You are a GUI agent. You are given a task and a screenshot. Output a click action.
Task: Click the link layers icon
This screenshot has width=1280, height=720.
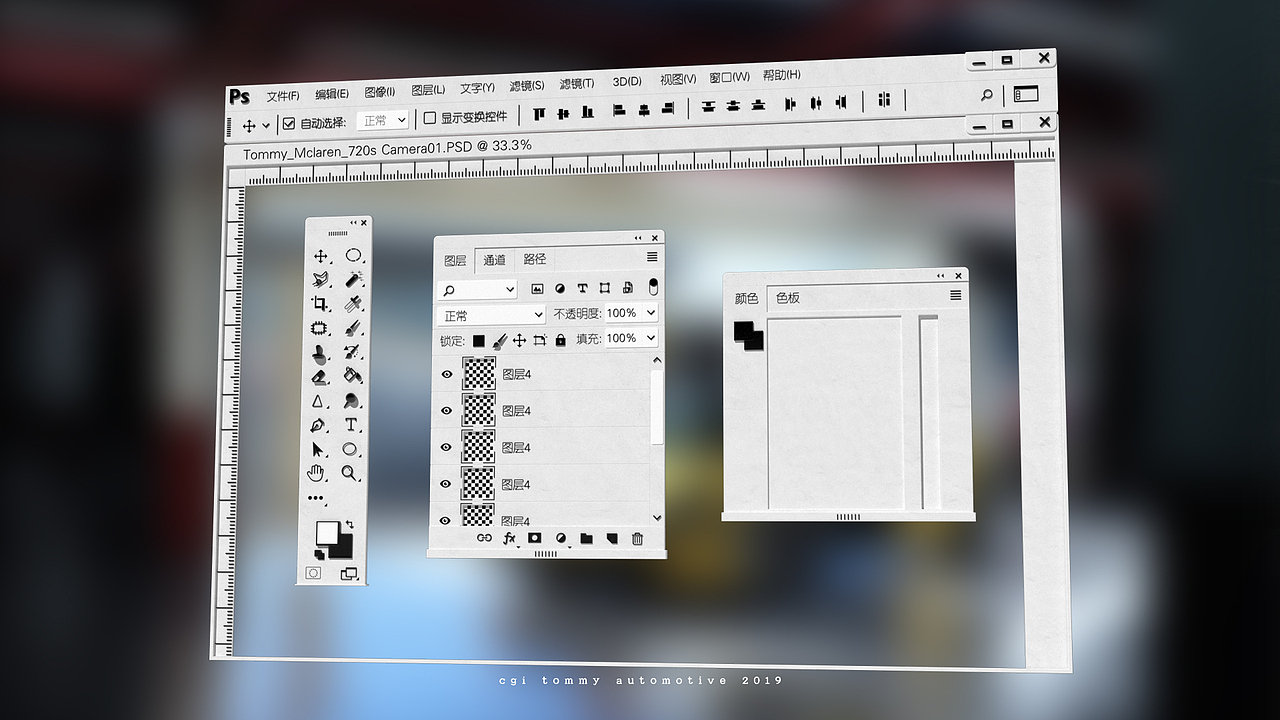tap(484, 538)
